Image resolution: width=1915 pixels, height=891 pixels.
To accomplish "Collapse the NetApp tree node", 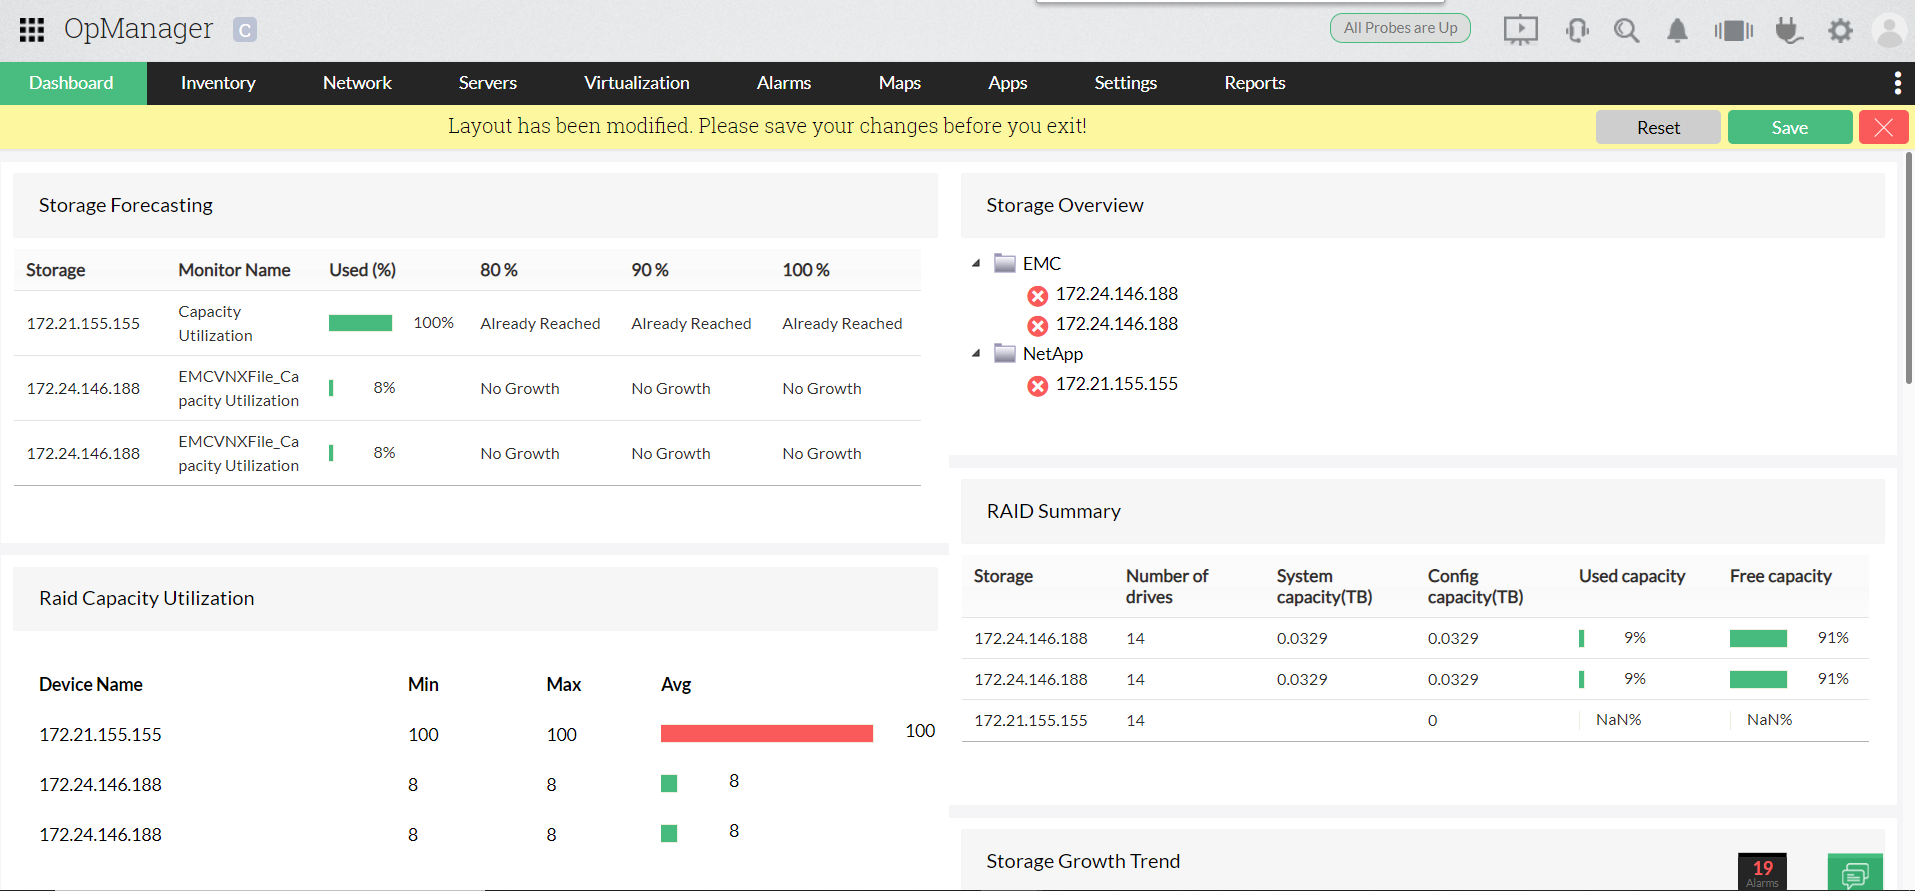I will [x=976, y=353].
